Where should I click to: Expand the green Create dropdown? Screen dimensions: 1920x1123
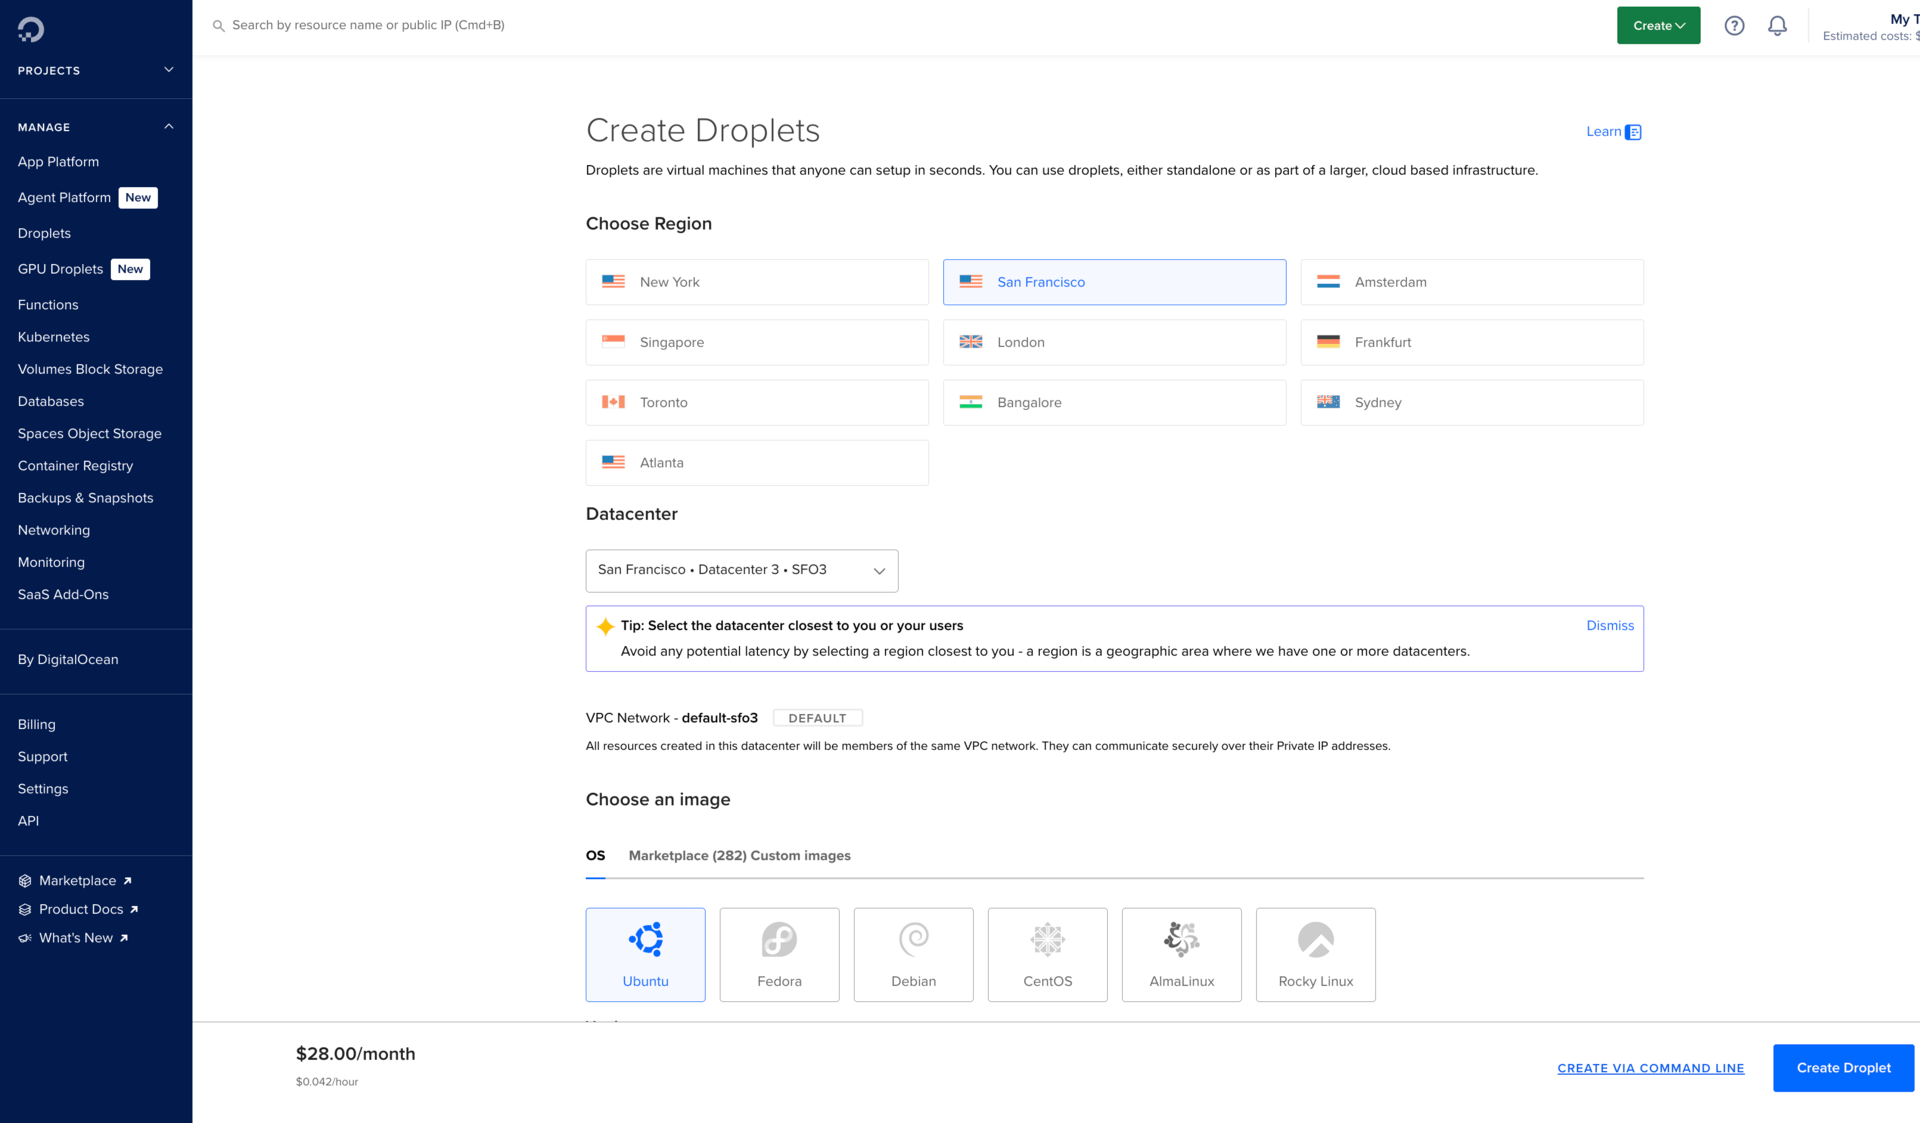1658,26
